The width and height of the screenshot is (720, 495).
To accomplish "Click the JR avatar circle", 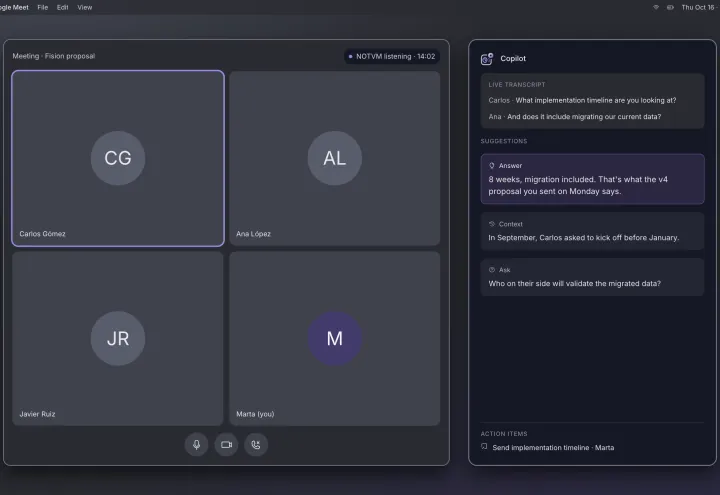I will point(118,338).
